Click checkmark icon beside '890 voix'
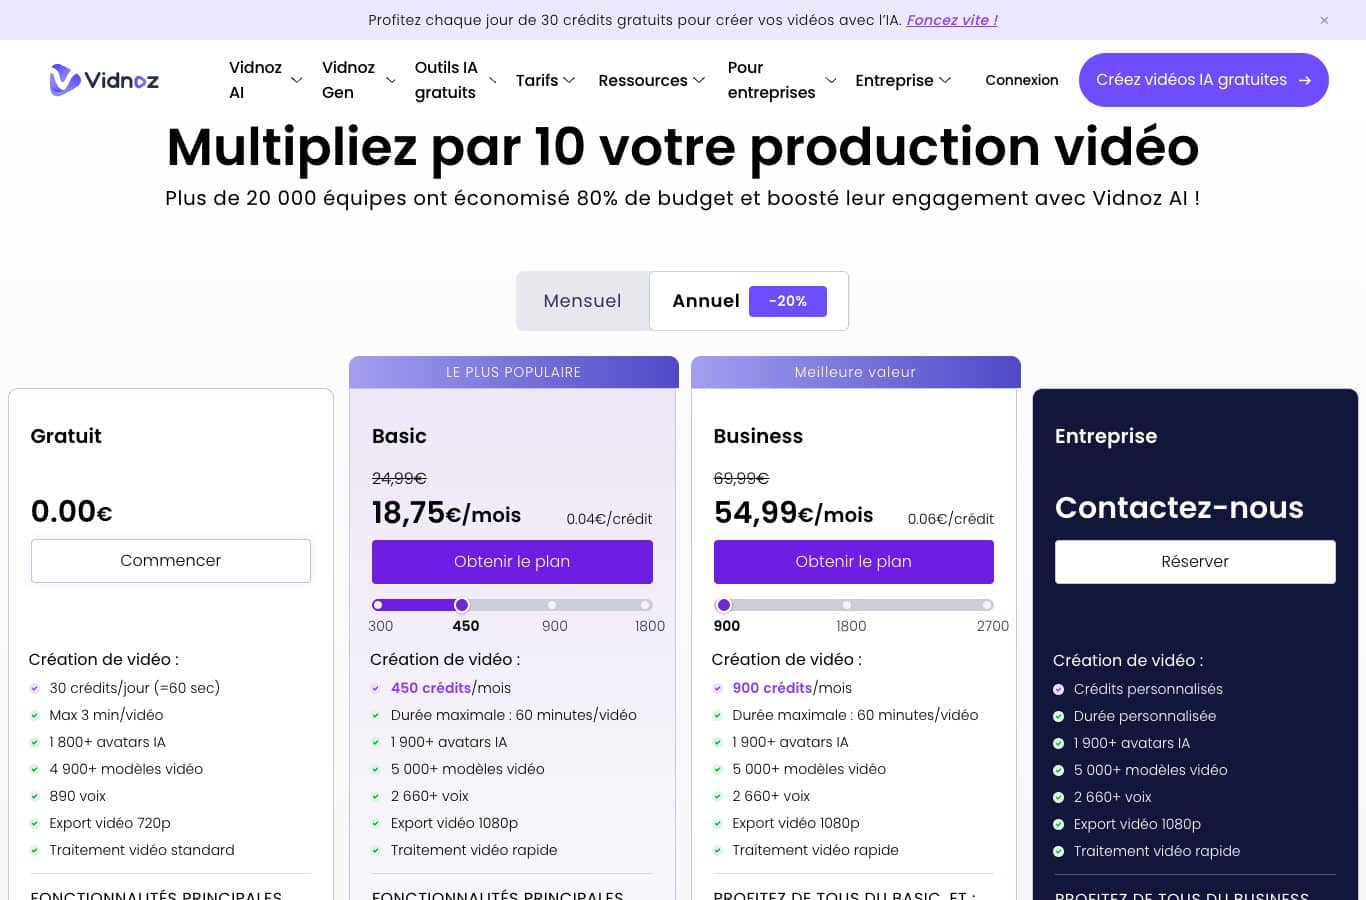This screenshot has width=1366, height=900. click(x=35, y=796)
